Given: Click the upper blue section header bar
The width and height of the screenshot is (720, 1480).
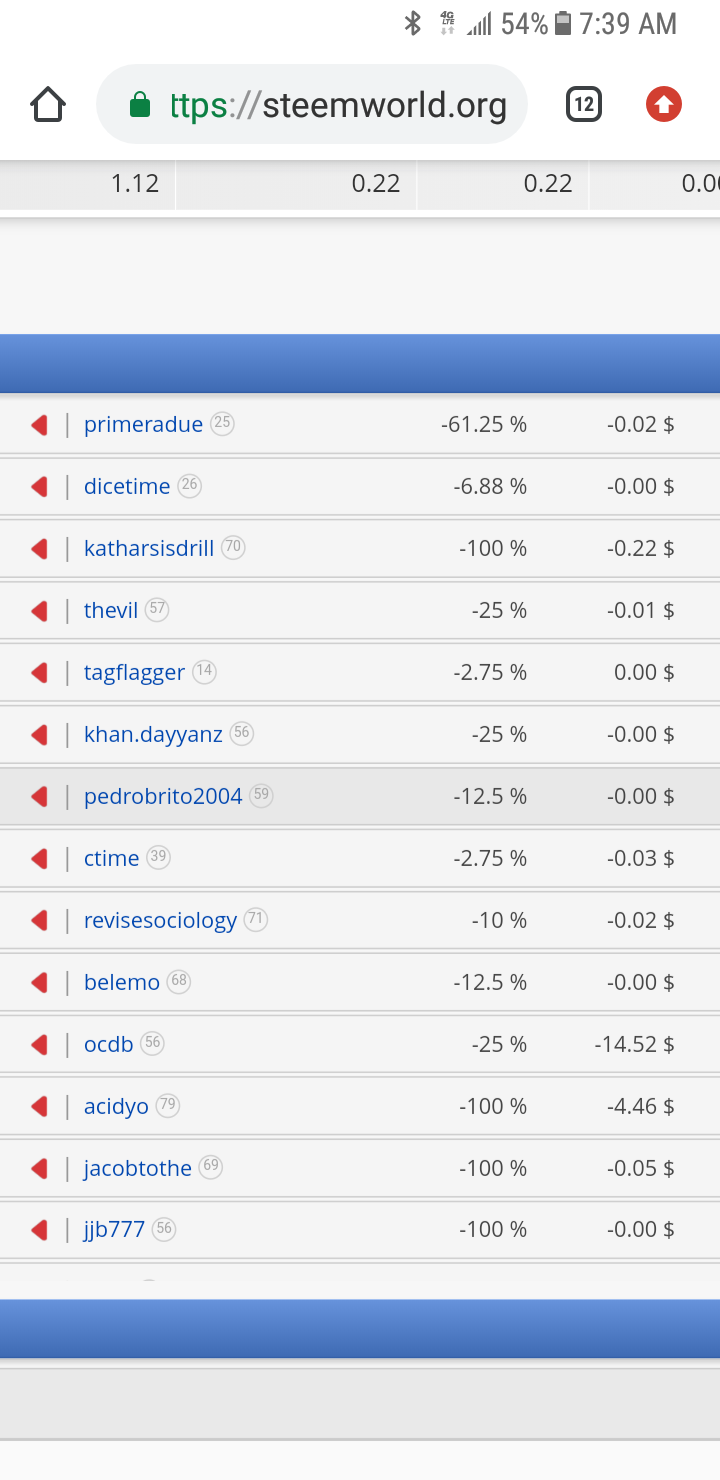Looking at the screenshot, I should pos(360,363).
